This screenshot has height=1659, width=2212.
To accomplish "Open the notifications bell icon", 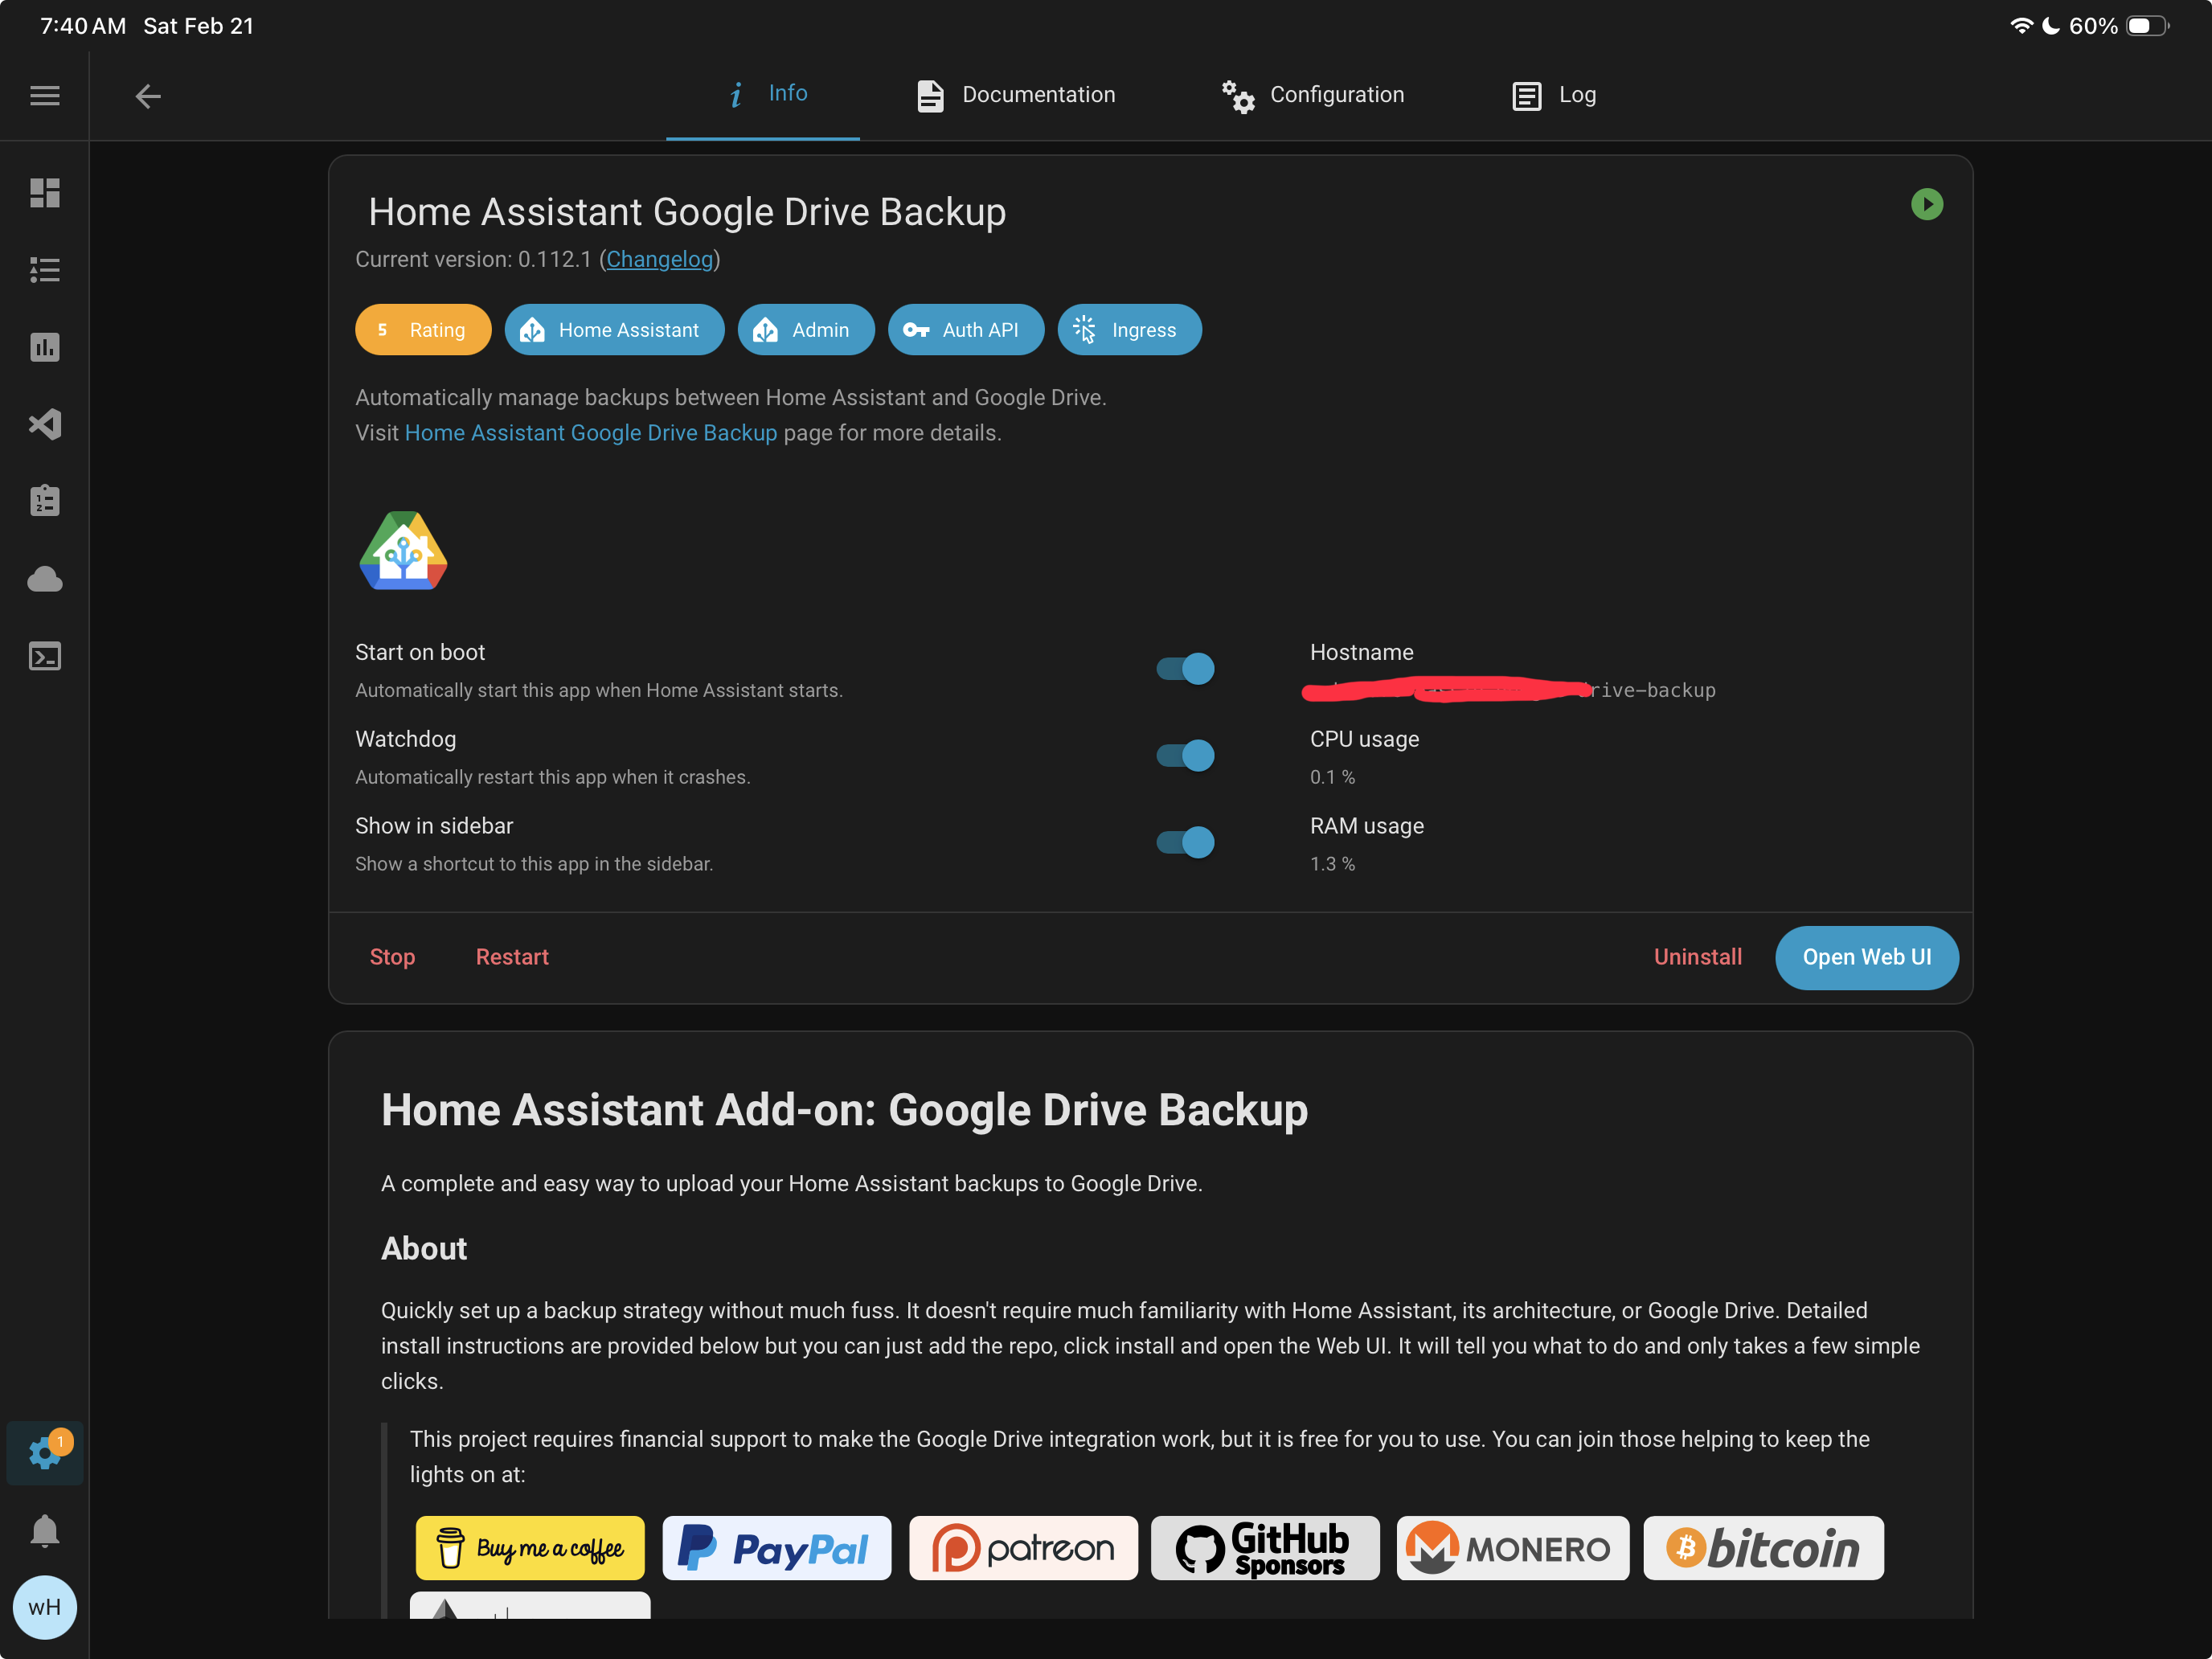I will tap(44, 1530).
